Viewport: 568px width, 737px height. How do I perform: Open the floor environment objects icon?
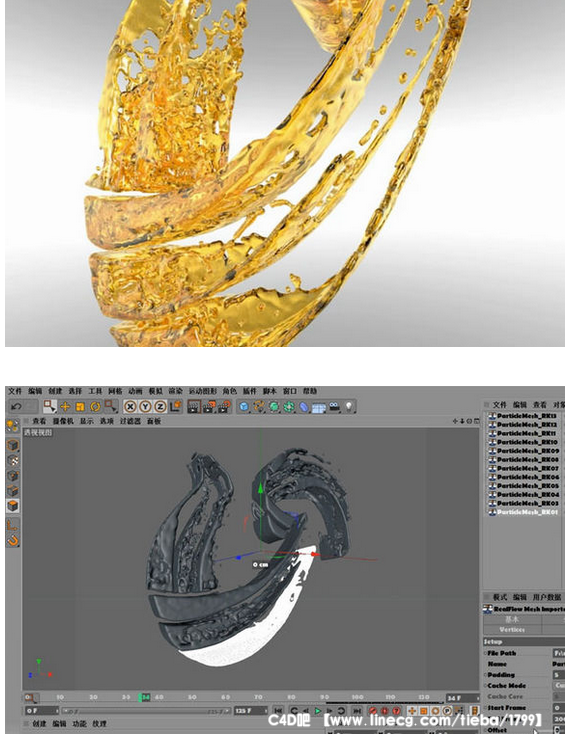(319, 408)
